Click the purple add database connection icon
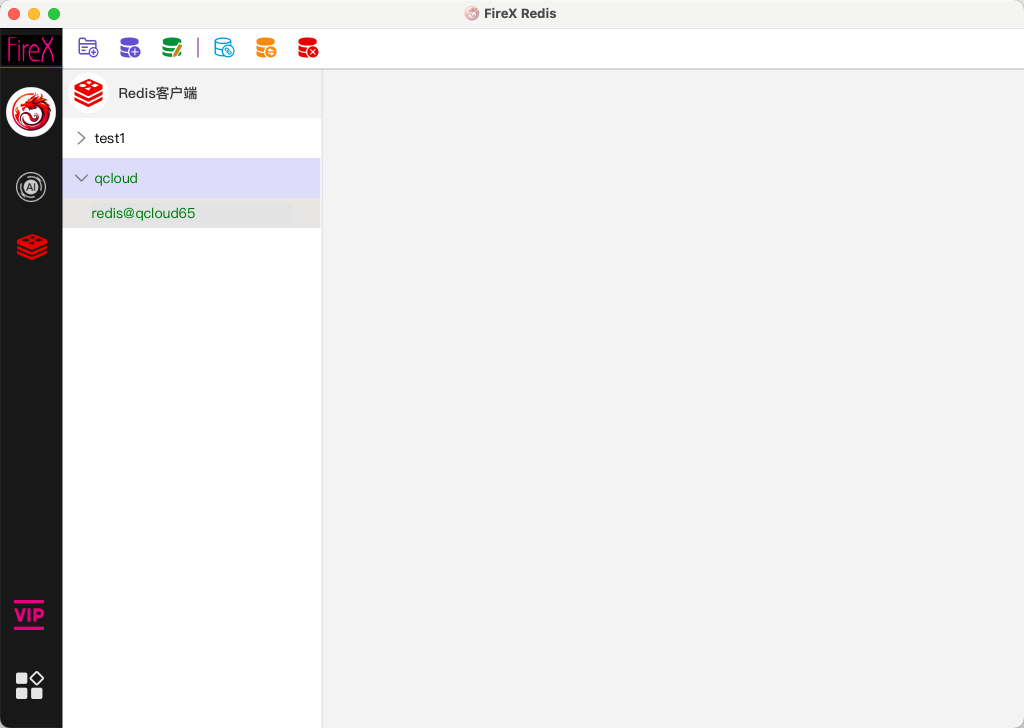Screen dimensions: 1024x728 tap(130, 47)
